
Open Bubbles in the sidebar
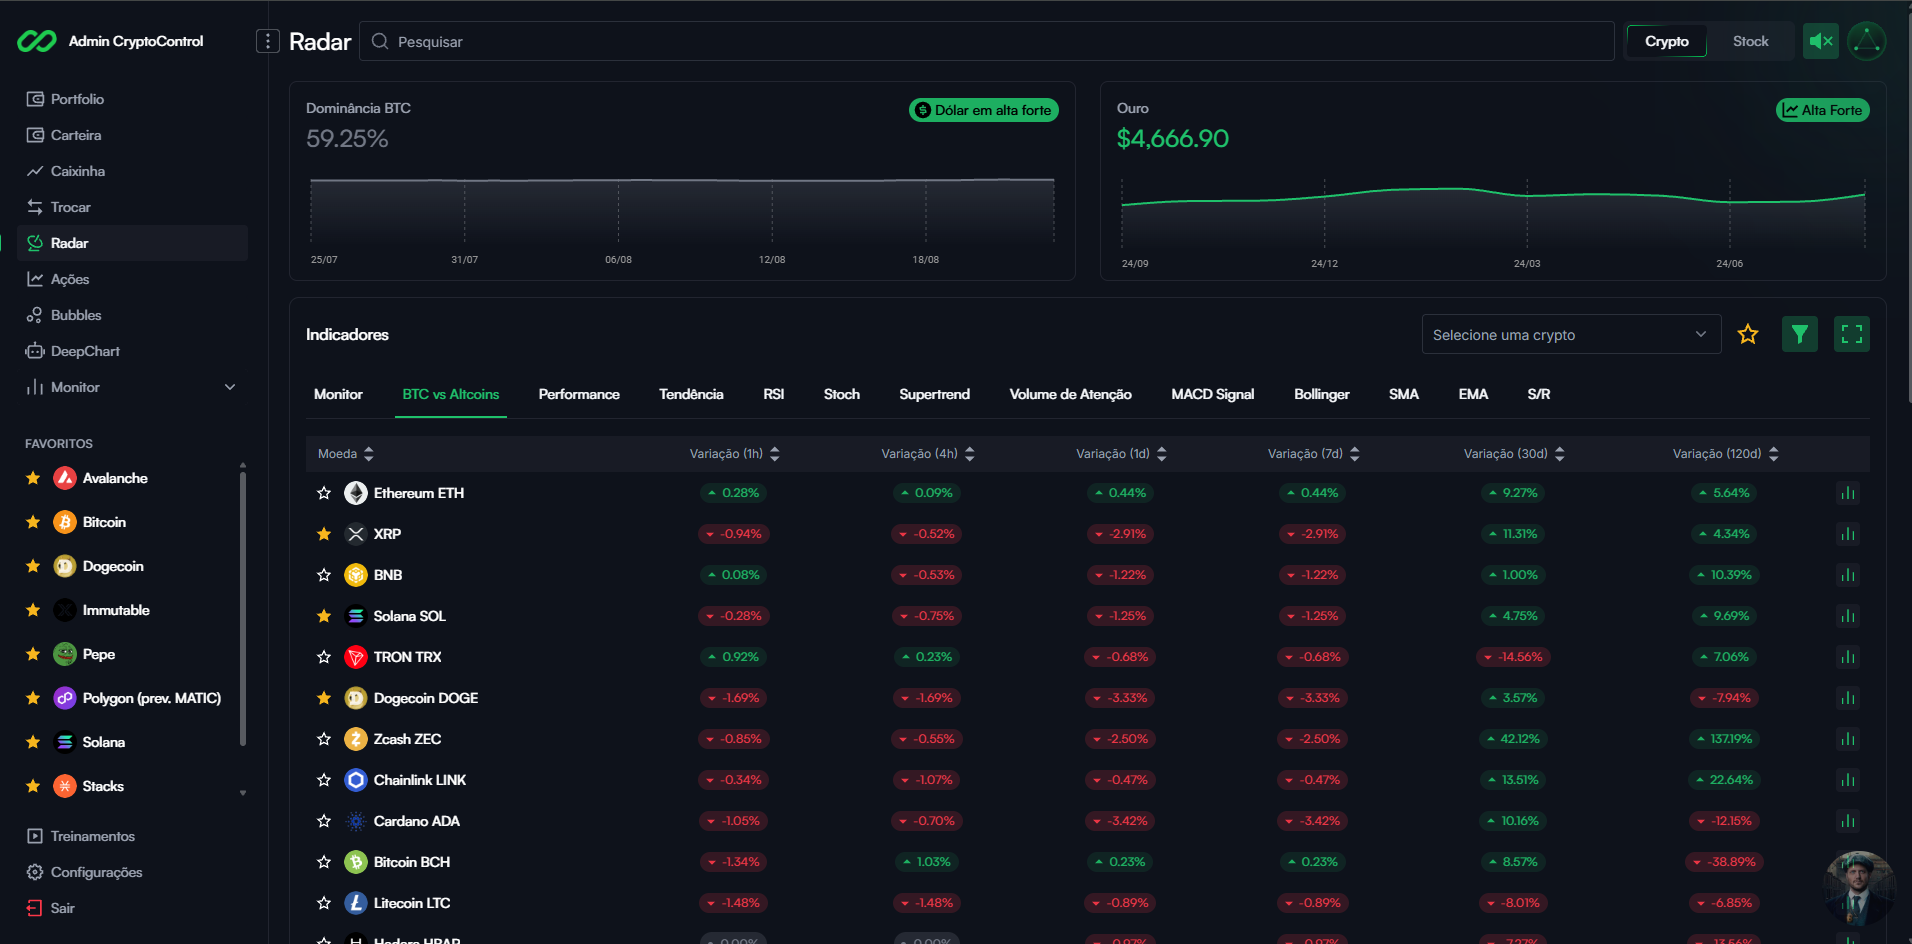coord(132,315)
